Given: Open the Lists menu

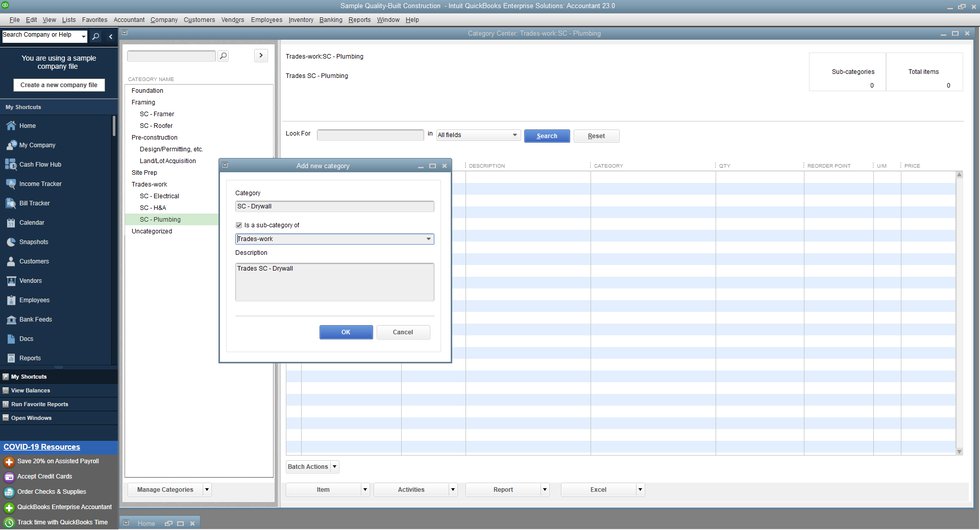Looking at the screenshot, I should coord(69,20).
